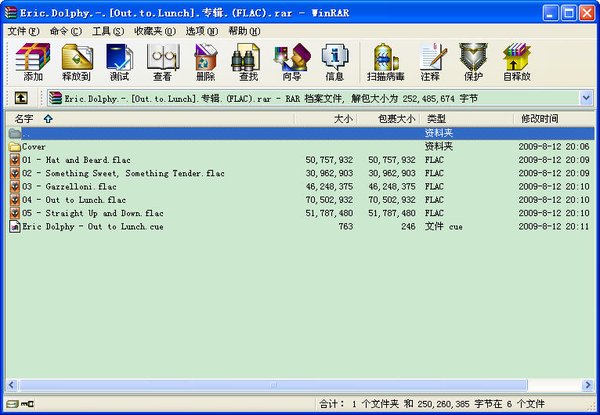Click the cue file icon for Eric Dolphy
Image resolution: width=600 pixels, height=415 pixels.
(15, 226)
